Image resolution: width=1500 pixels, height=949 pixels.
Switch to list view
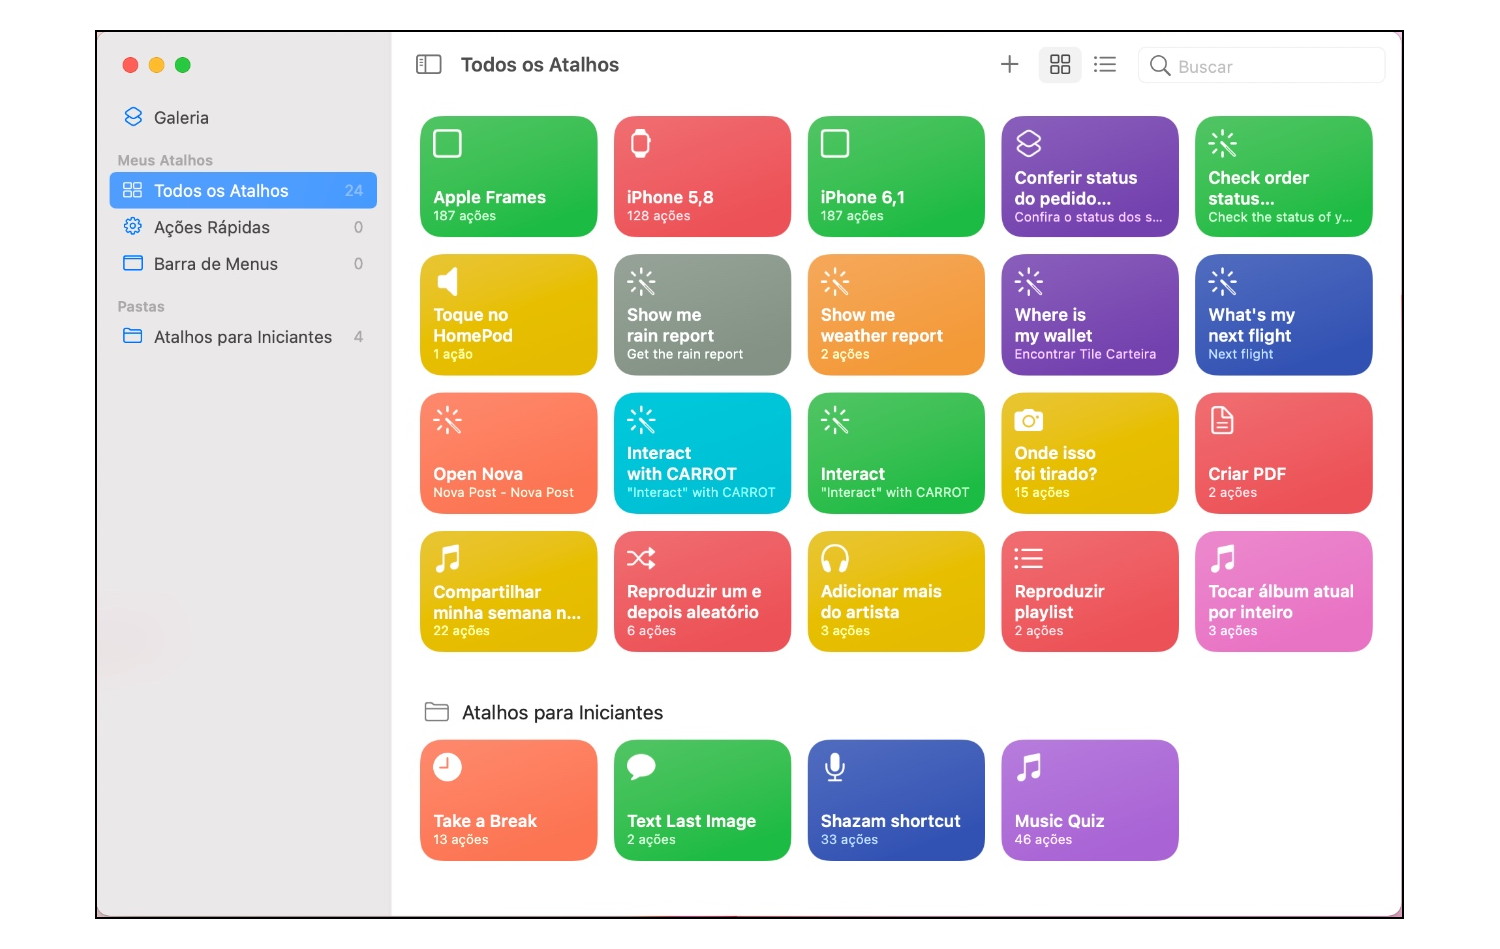(1105, 65)
